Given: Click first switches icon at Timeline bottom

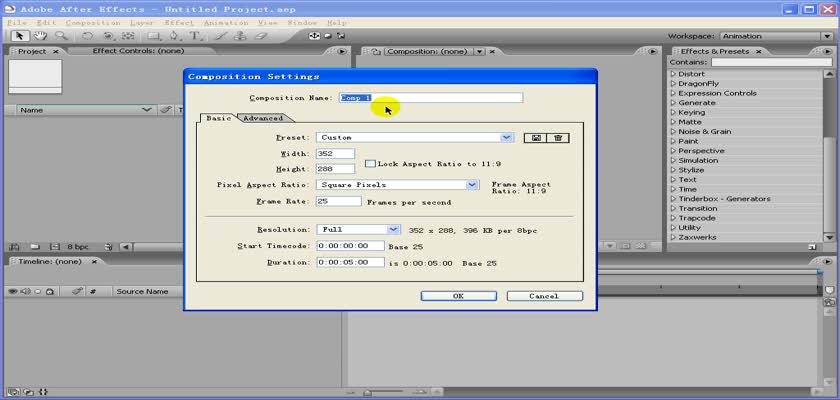Looking at the screenshot, I should coord(14,392).
